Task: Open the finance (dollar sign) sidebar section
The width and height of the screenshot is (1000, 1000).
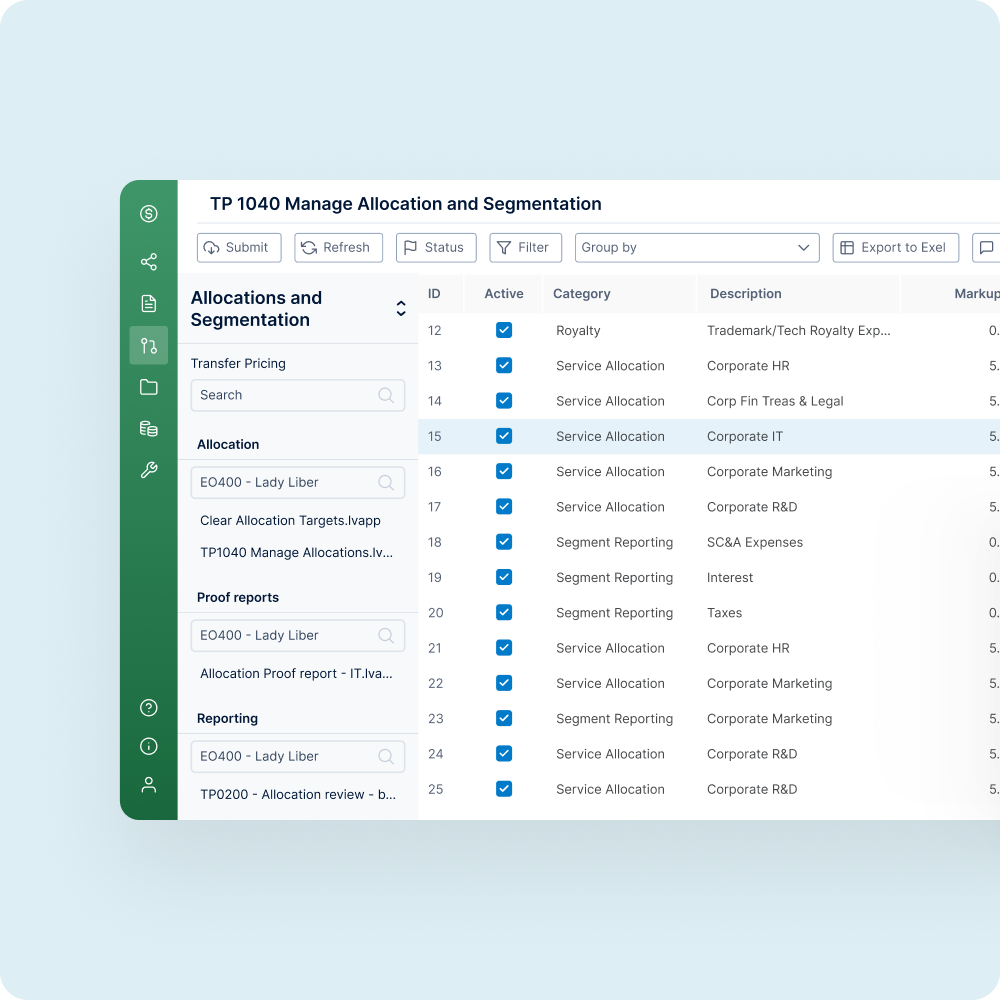Action: point(149,213)
